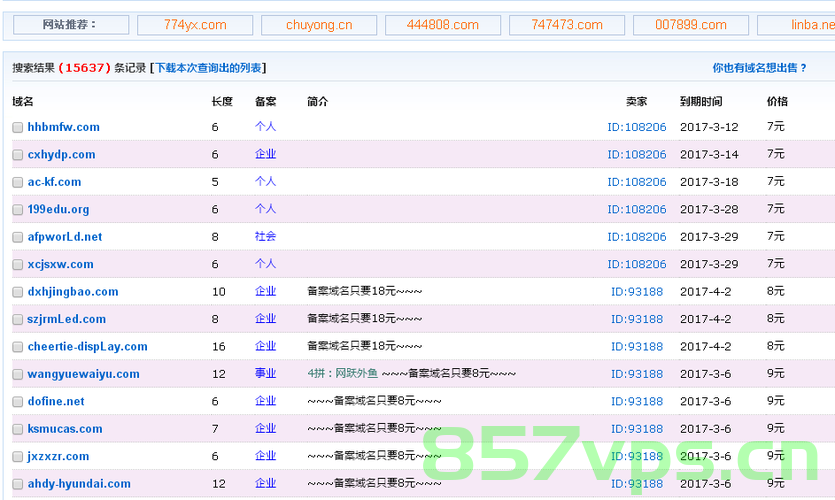Click 个人 record type for hhbmfw.com
Screen dimensions: 835x500
[x=265, y=127]
